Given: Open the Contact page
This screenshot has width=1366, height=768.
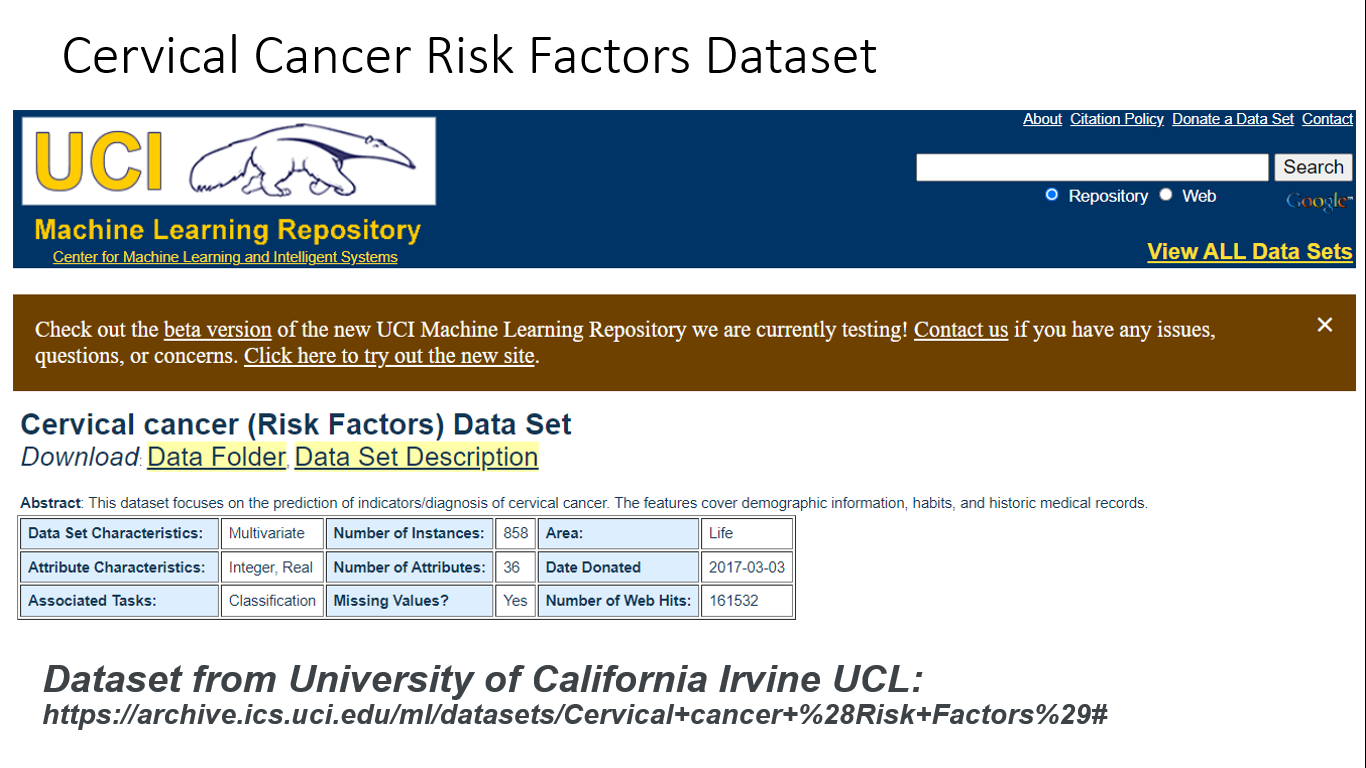Looking at the screenshot, I should [1327, 119].
